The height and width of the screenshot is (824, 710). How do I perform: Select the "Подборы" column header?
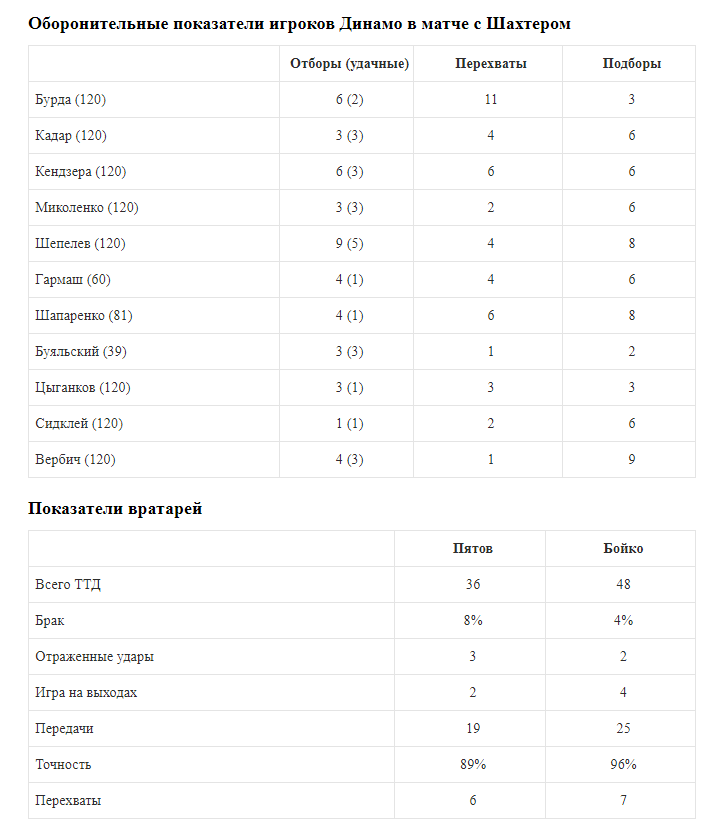click(x=631, y=64)
